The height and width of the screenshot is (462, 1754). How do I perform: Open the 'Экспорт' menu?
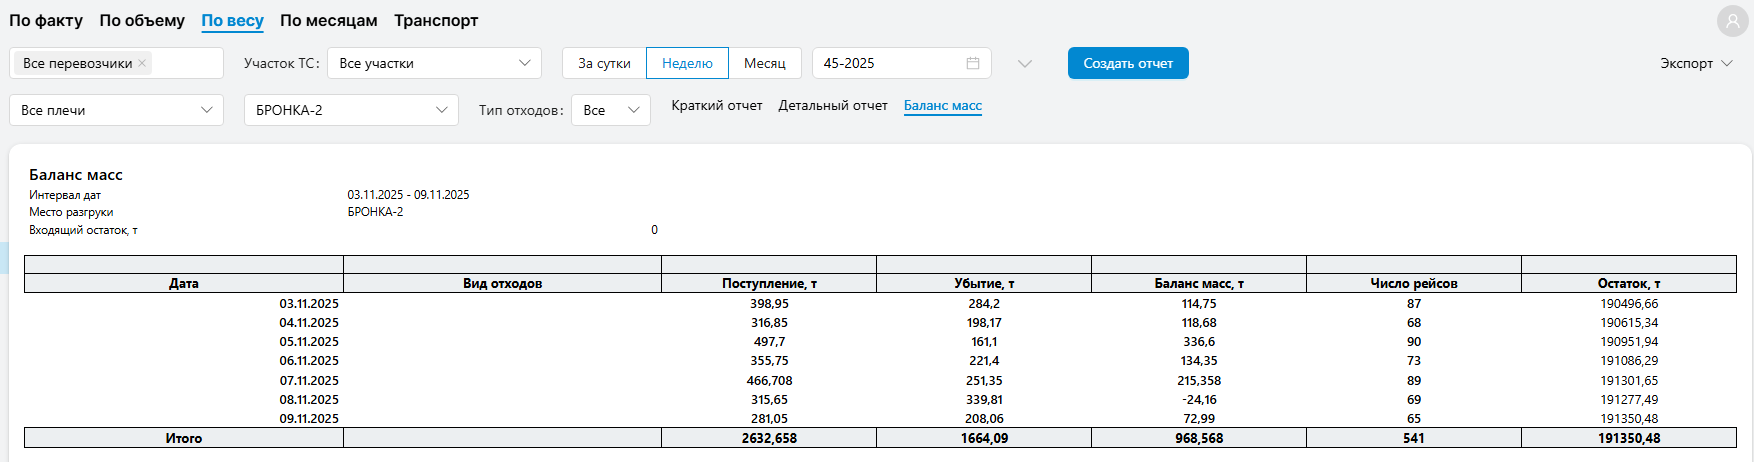pyautogui.click(x=1695, y=63)
